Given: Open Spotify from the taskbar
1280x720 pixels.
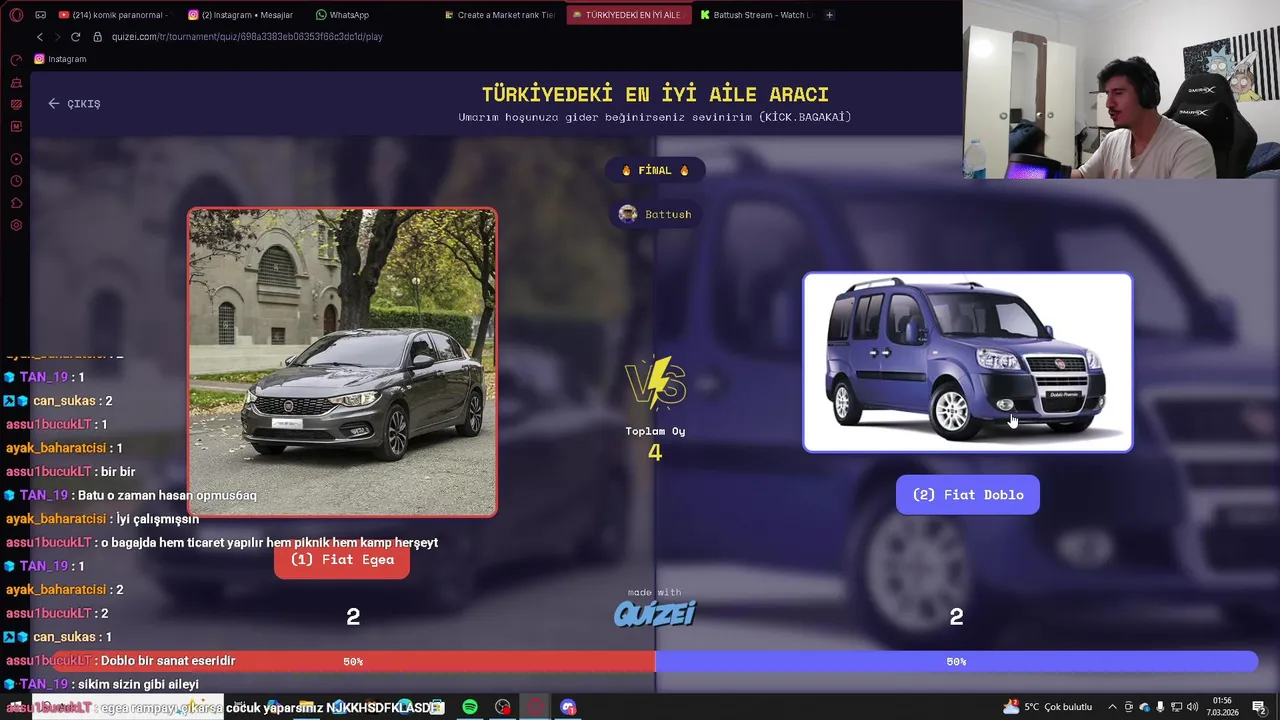Looking at the screenshot, I should 470,707.
